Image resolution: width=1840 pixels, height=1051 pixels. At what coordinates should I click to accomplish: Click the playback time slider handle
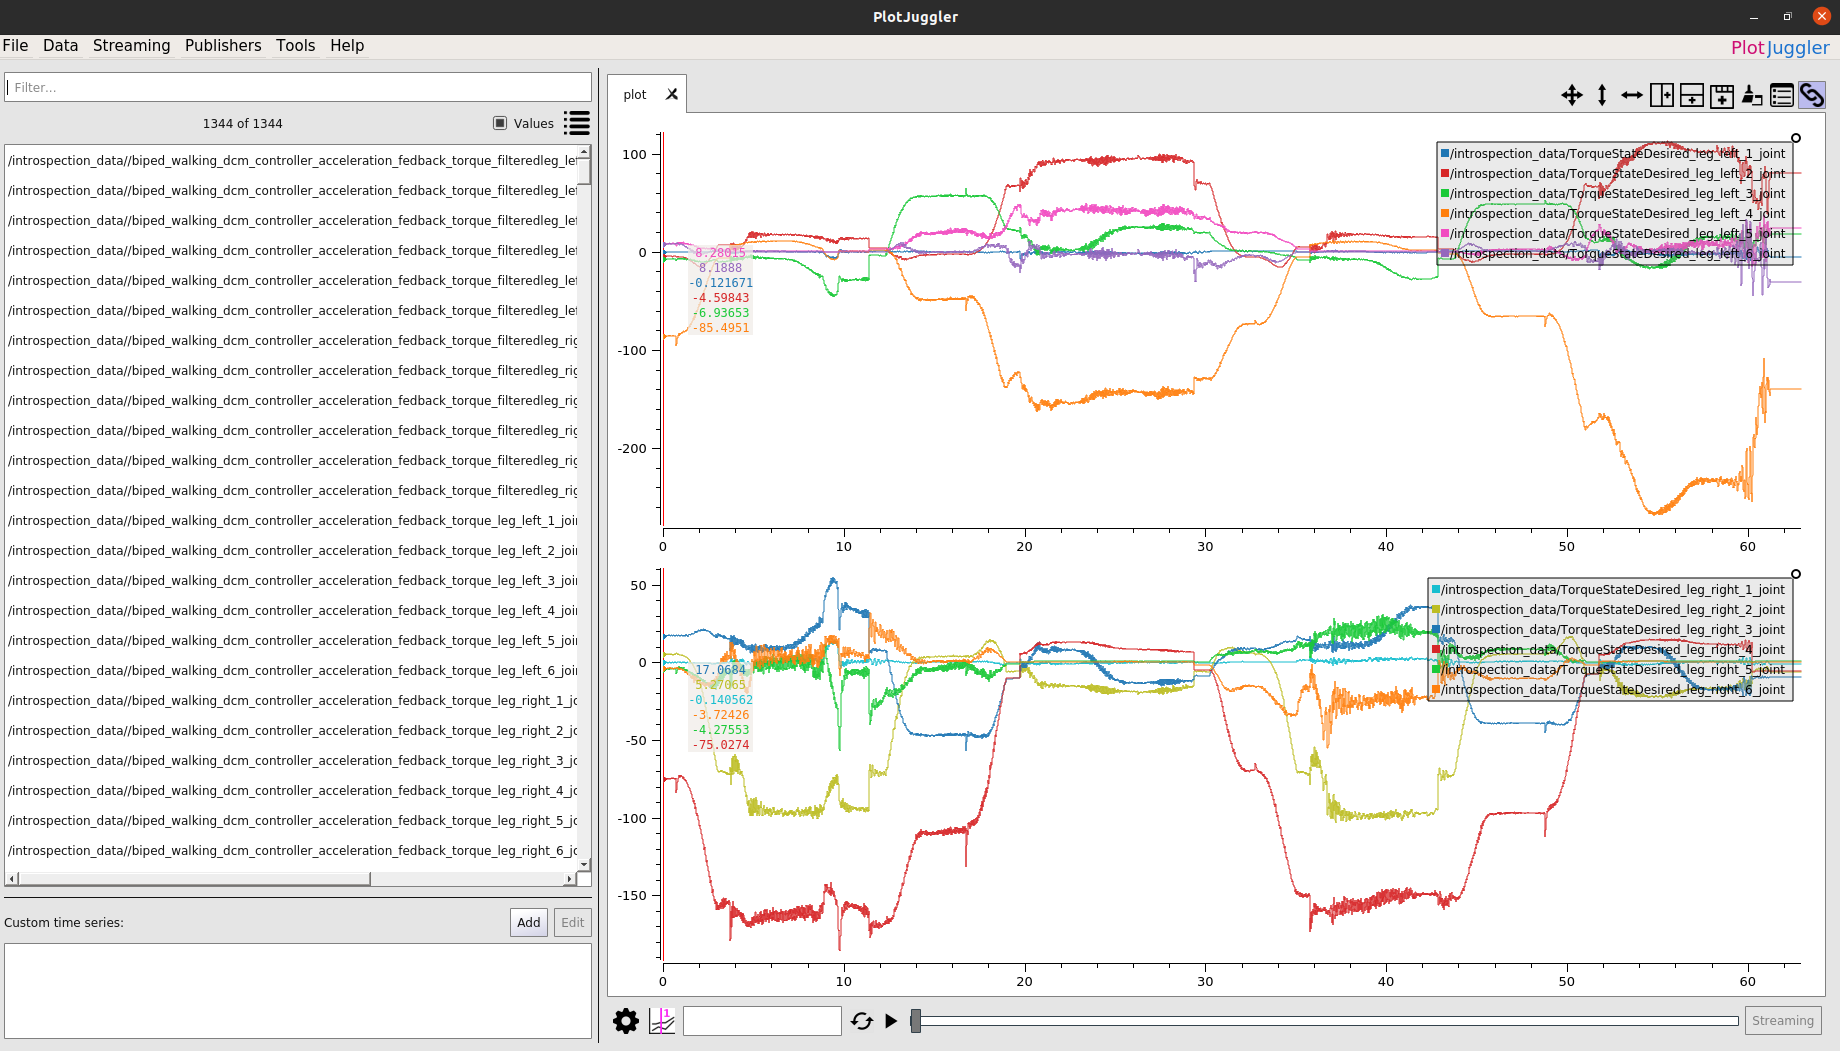[916, 1021]
